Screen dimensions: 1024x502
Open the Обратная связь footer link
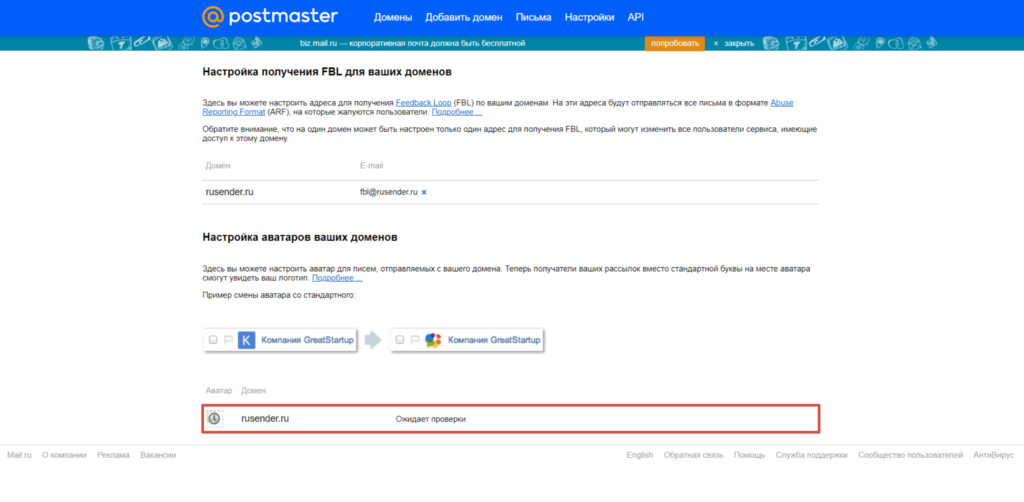694,455
